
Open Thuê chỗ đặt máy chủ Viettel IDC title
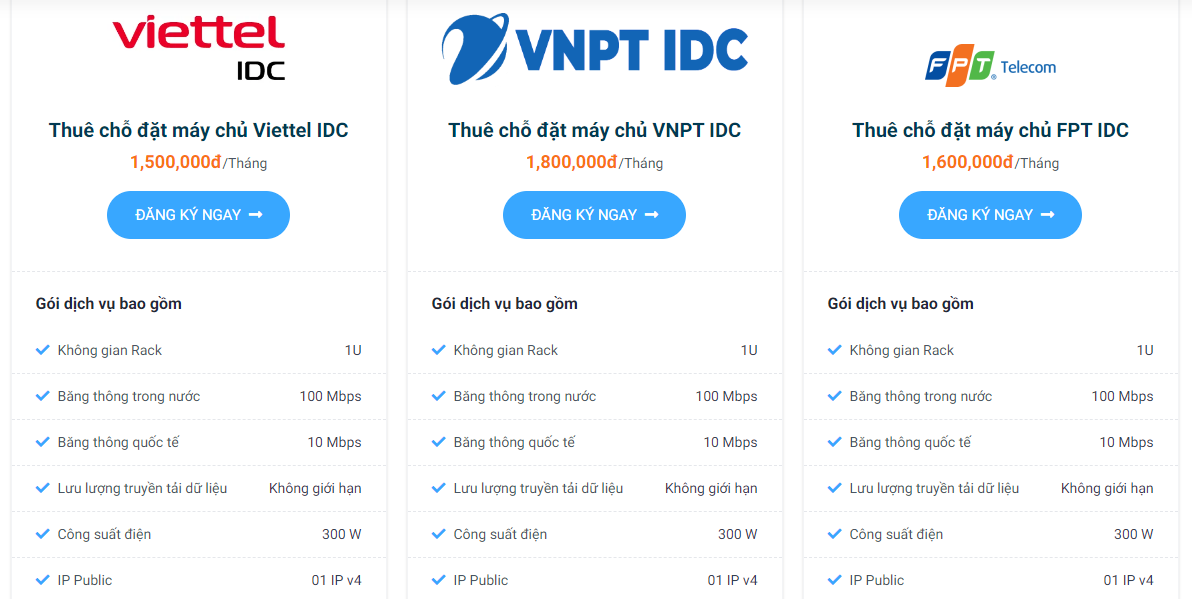tap(198, 130)
